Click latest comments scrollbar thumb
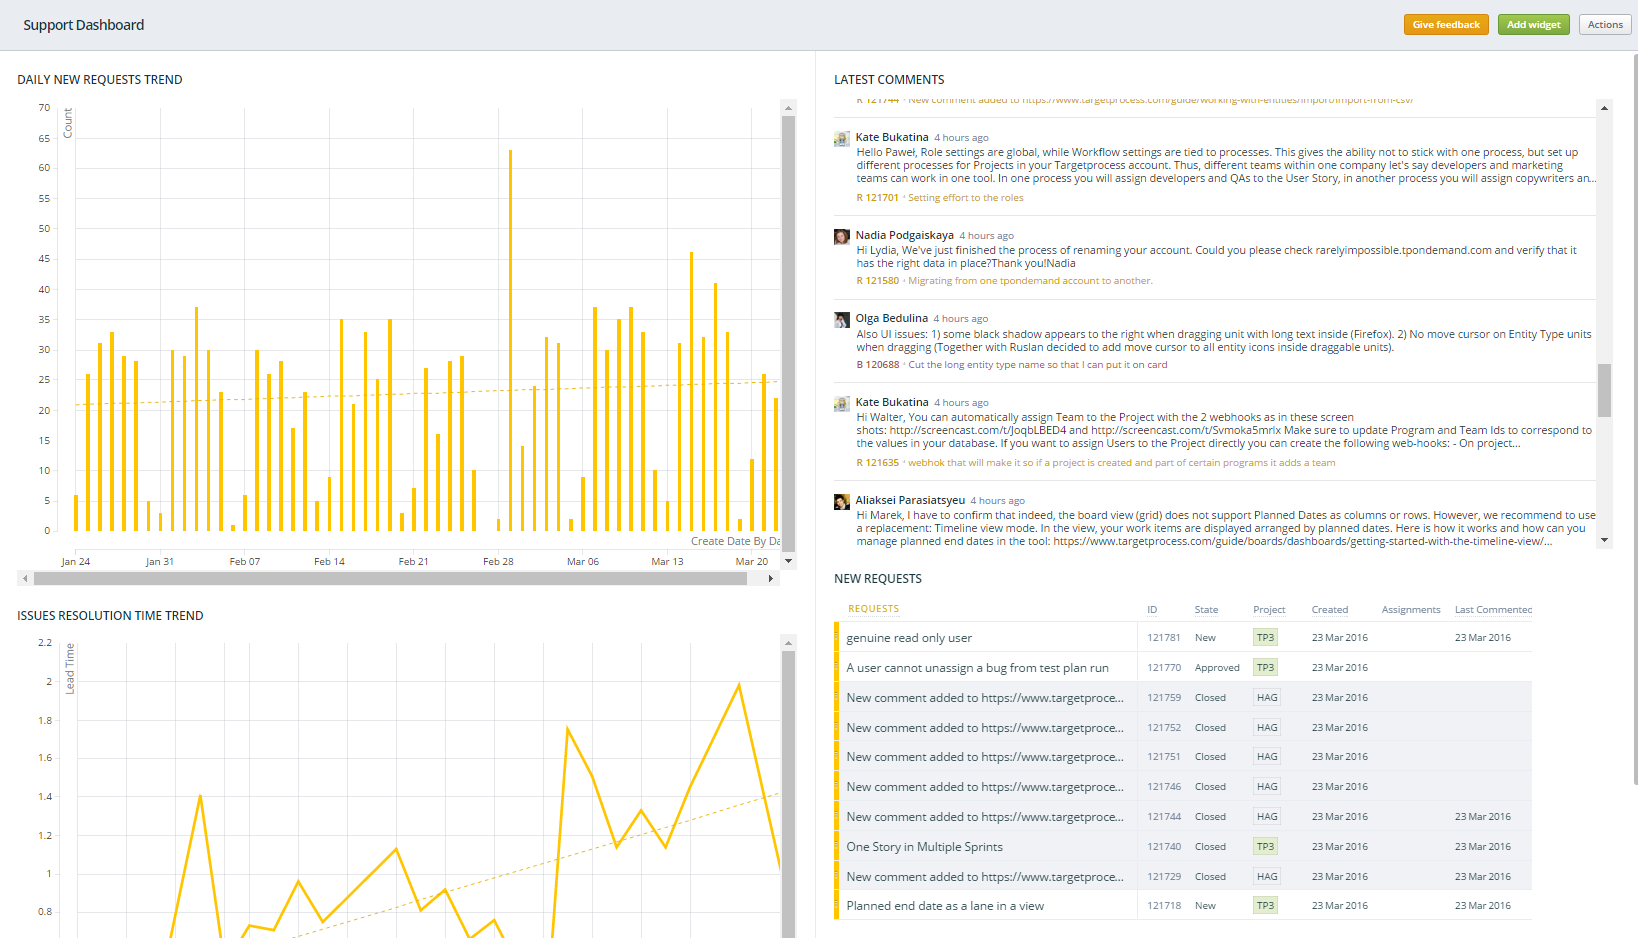Screen dimensions: 1638x938 click(1604, 390)
